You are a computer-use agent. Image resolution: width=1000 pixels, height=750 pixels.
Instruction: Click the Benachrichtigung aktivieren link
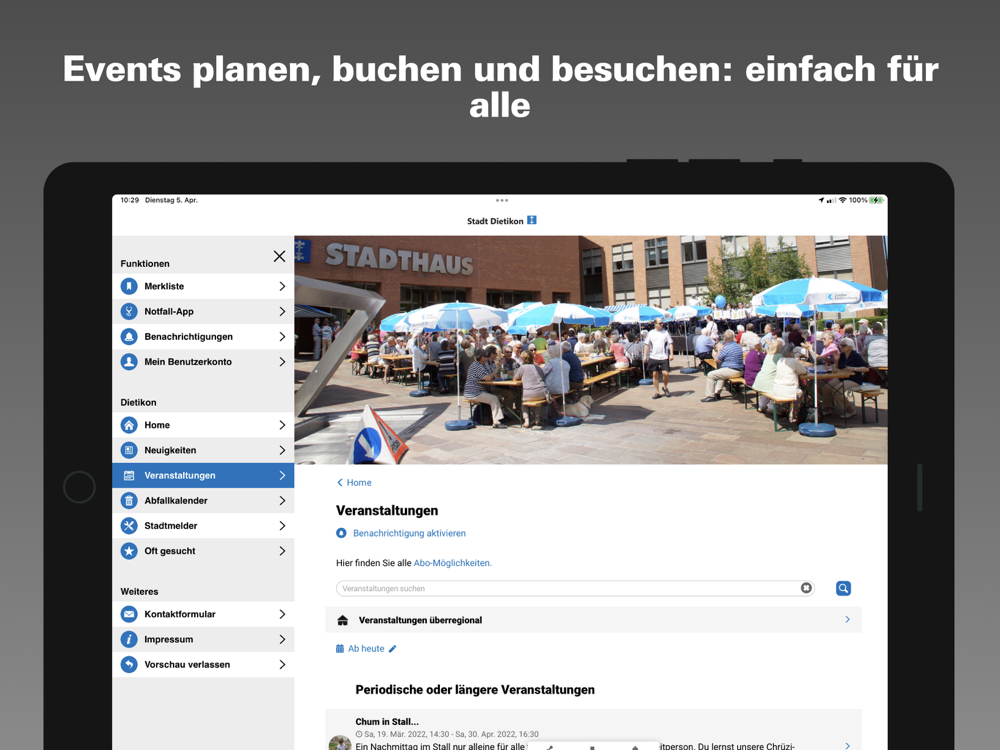[409, 533]
